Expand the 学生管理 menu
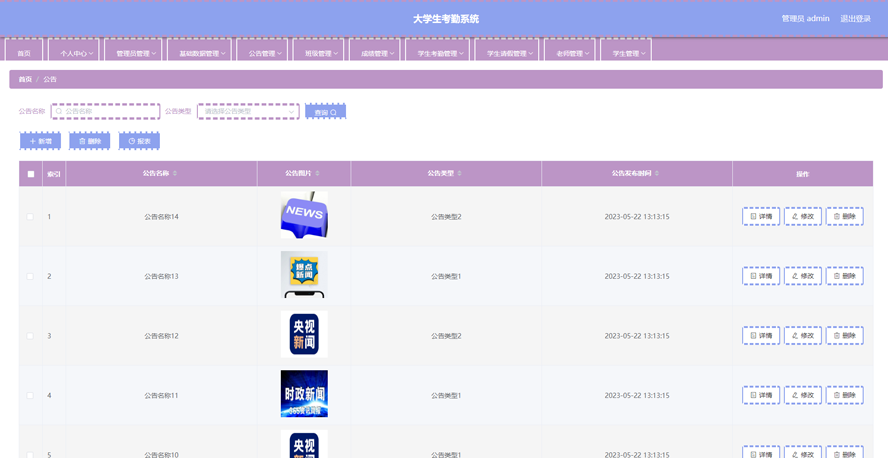Viewport: 888px width, 458px height. (x=626, y=50)
